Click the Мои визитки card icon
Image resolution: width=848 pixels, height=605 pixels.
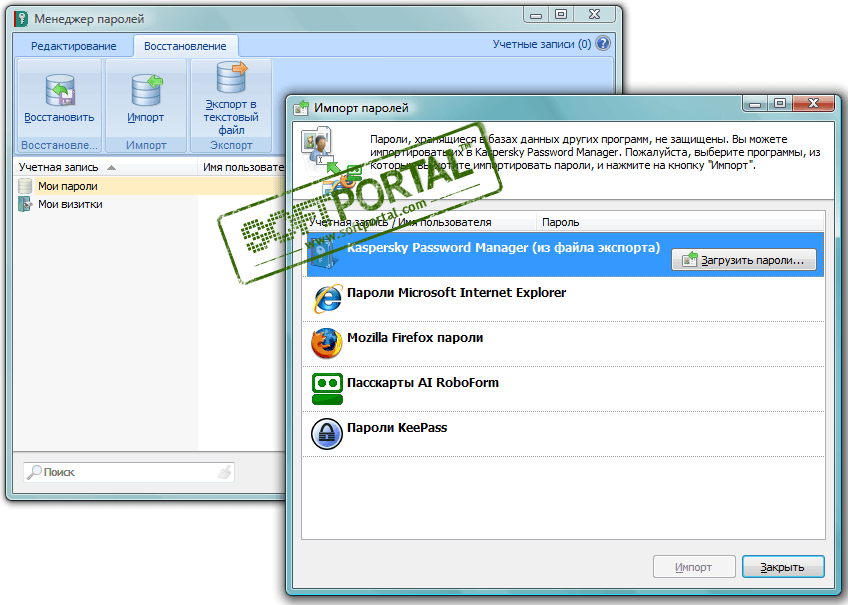coord(25,204)
